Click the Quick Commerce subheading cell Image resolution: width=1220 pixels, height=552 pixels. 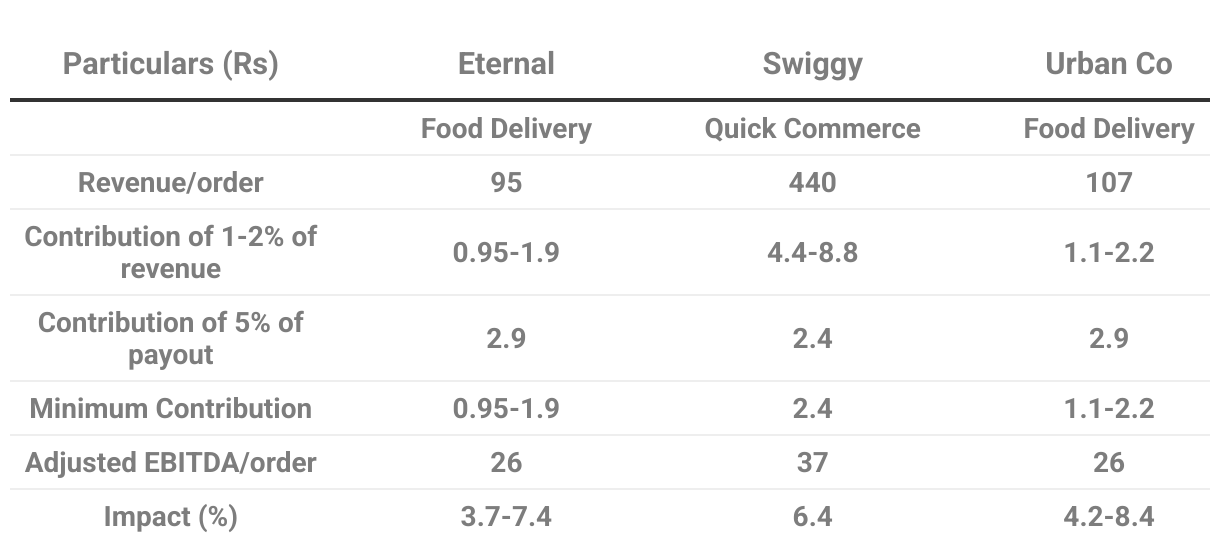pos(812,129)
